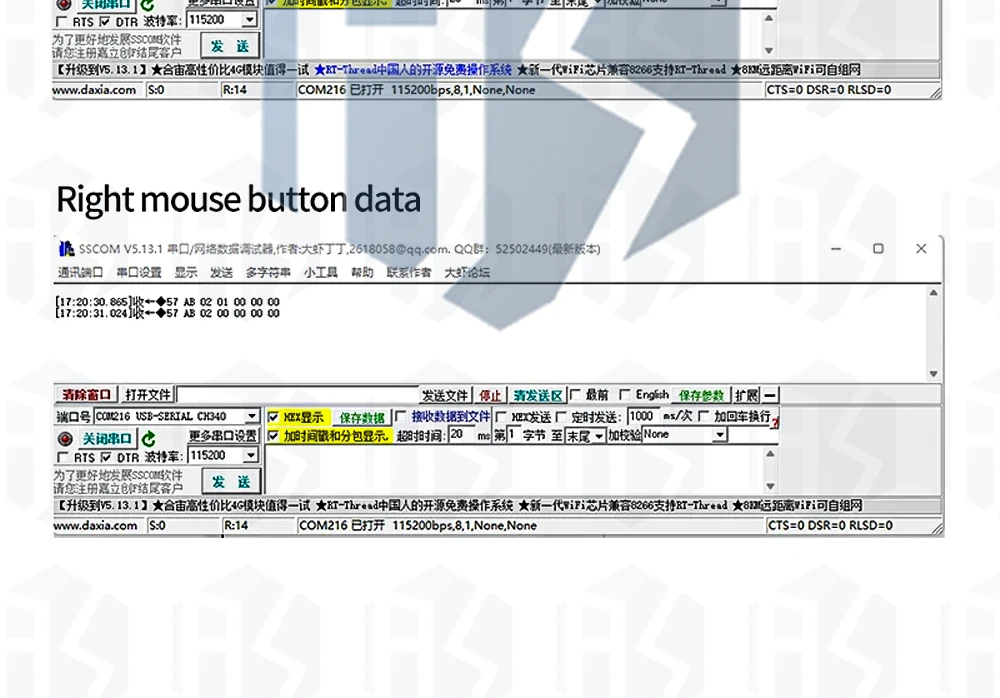The width and height of the screenshot is (1000, 698).
Task: Click the 保存参数 save parameters button
Action: coord(702,396)
